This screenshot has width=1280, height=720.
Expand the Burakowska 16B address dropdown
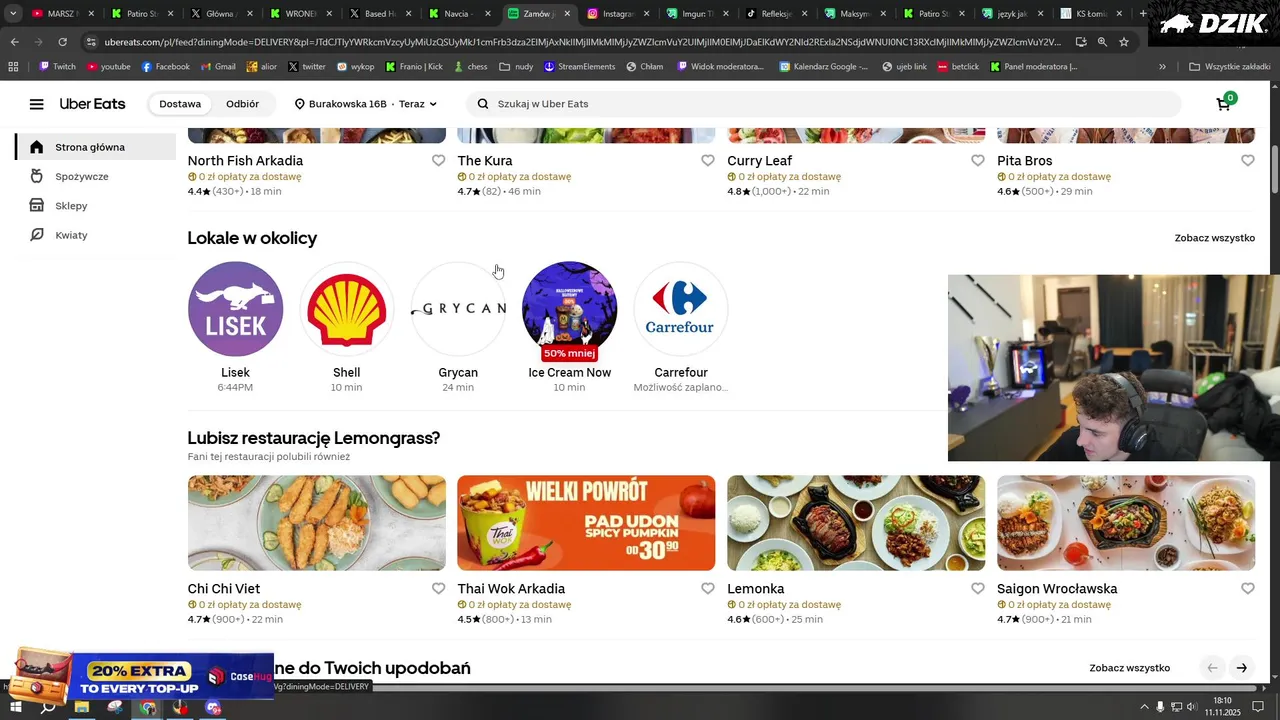(x=366, y=104)
